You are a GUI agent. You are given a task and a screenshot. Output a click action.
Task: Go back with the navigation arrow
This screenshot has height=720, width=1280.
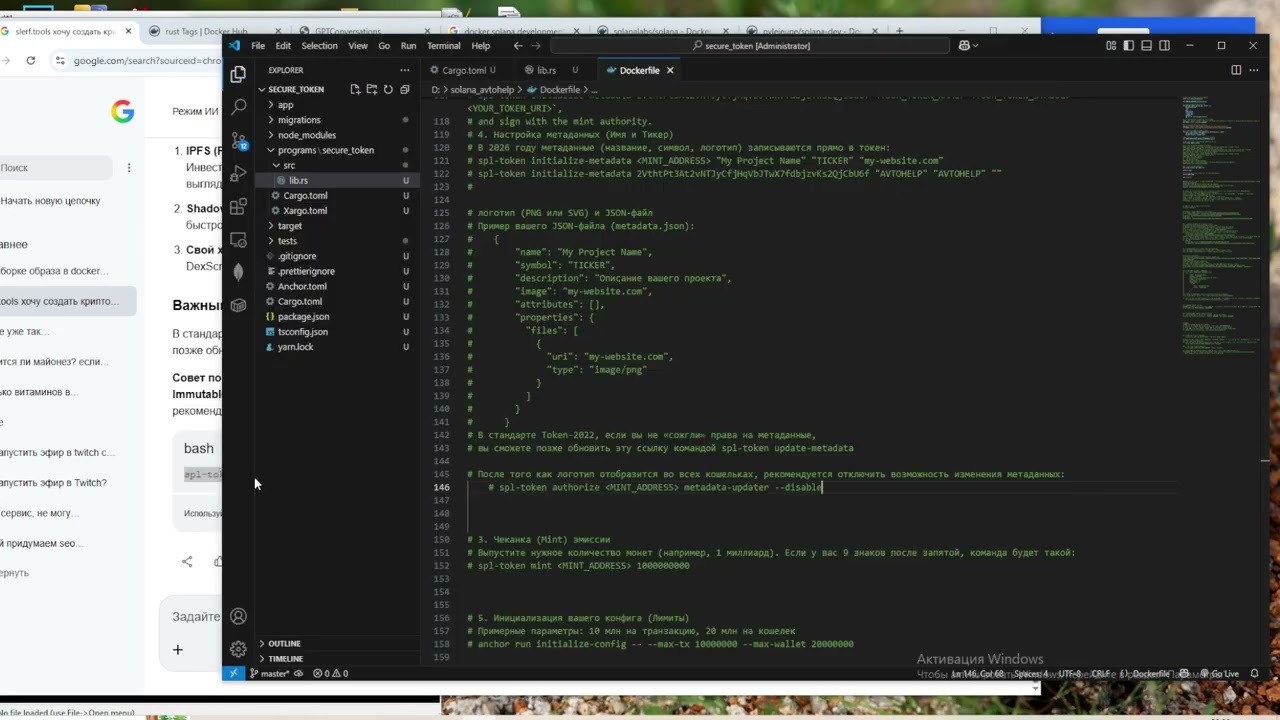coord(517,45)
